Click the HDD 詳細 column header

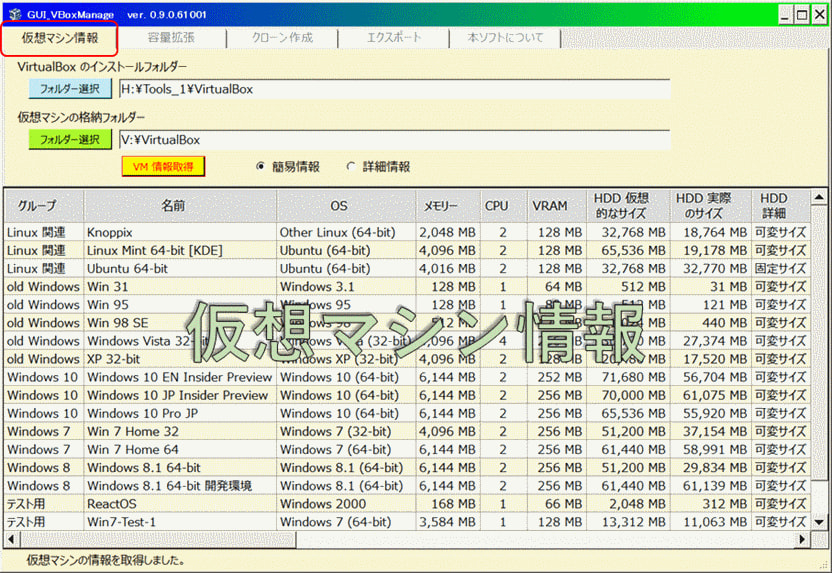(x=781, y=206)
